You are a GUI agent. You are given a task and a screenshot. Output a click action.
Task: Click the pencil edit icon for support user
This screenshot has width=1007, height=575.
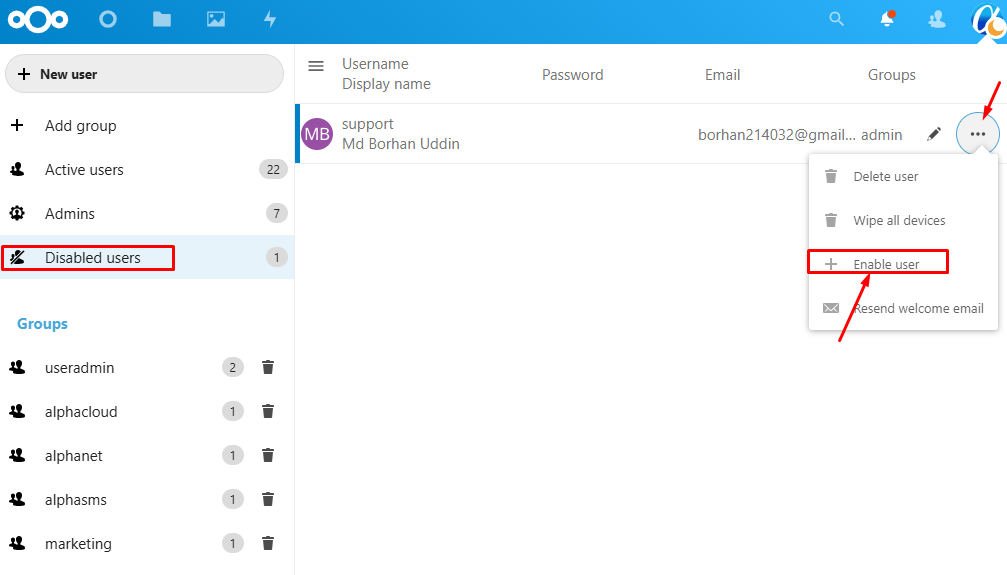pyautogui.click(x=934, y=134)
